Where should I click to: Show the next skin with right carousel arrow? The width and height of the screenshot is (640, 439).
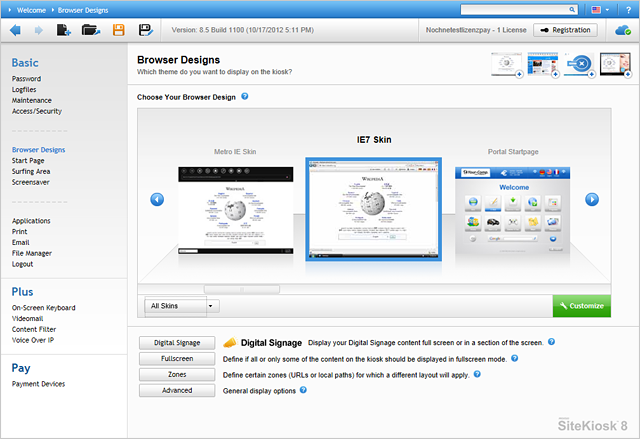coord(592,199)
